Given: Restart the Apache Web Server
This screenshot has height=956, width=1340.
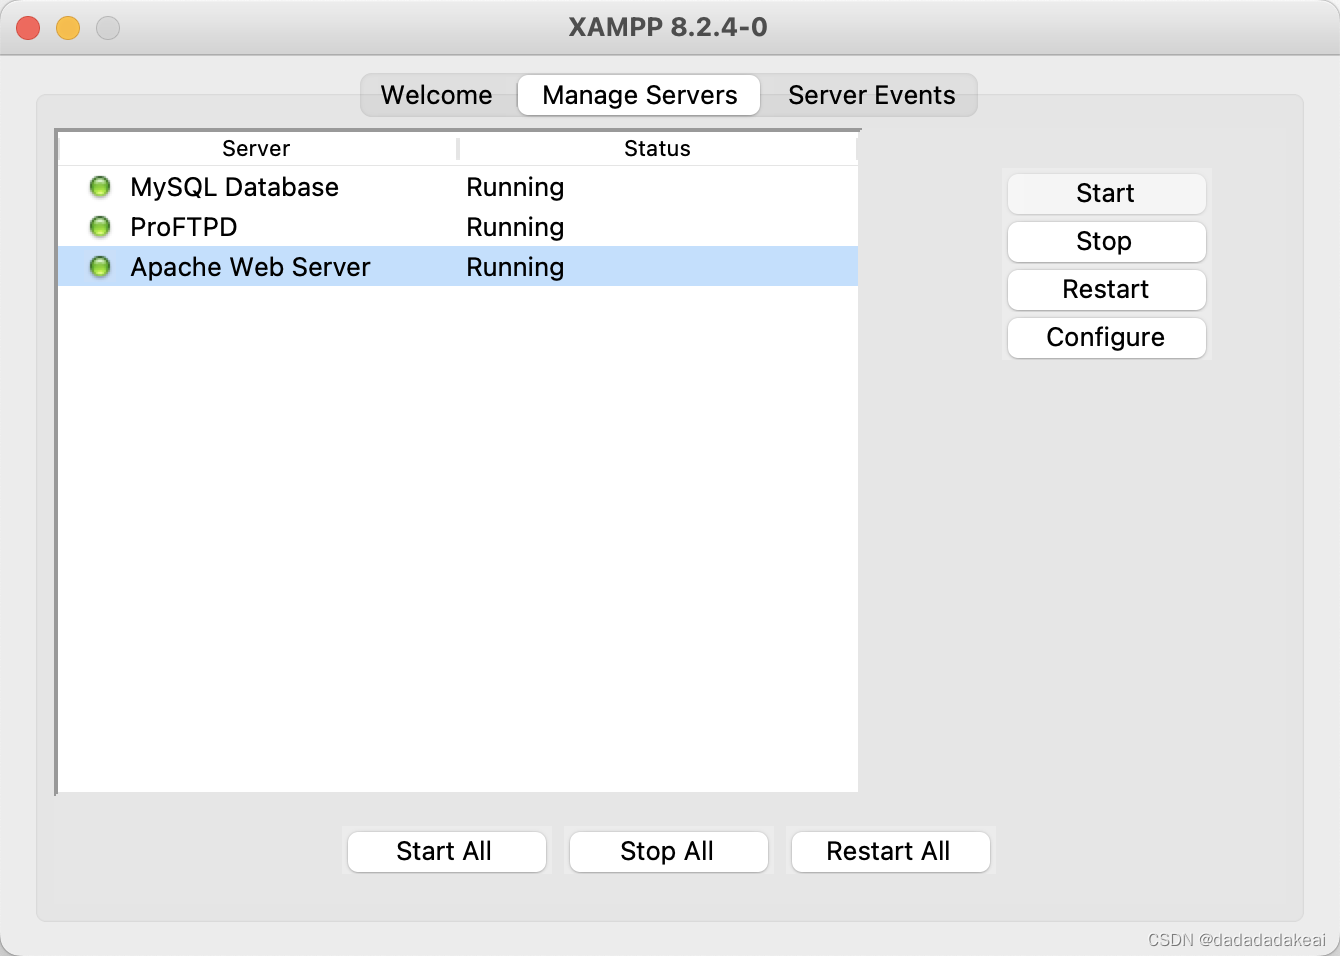Looking at the screenshot, I should [1106, 289].
